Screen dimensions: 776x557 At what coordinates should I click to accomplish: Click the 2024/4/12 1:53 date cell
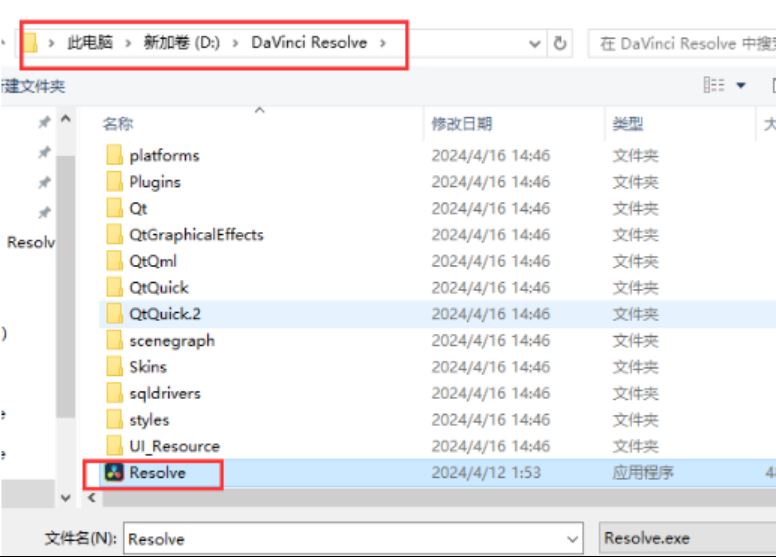(x=486, y=472)
